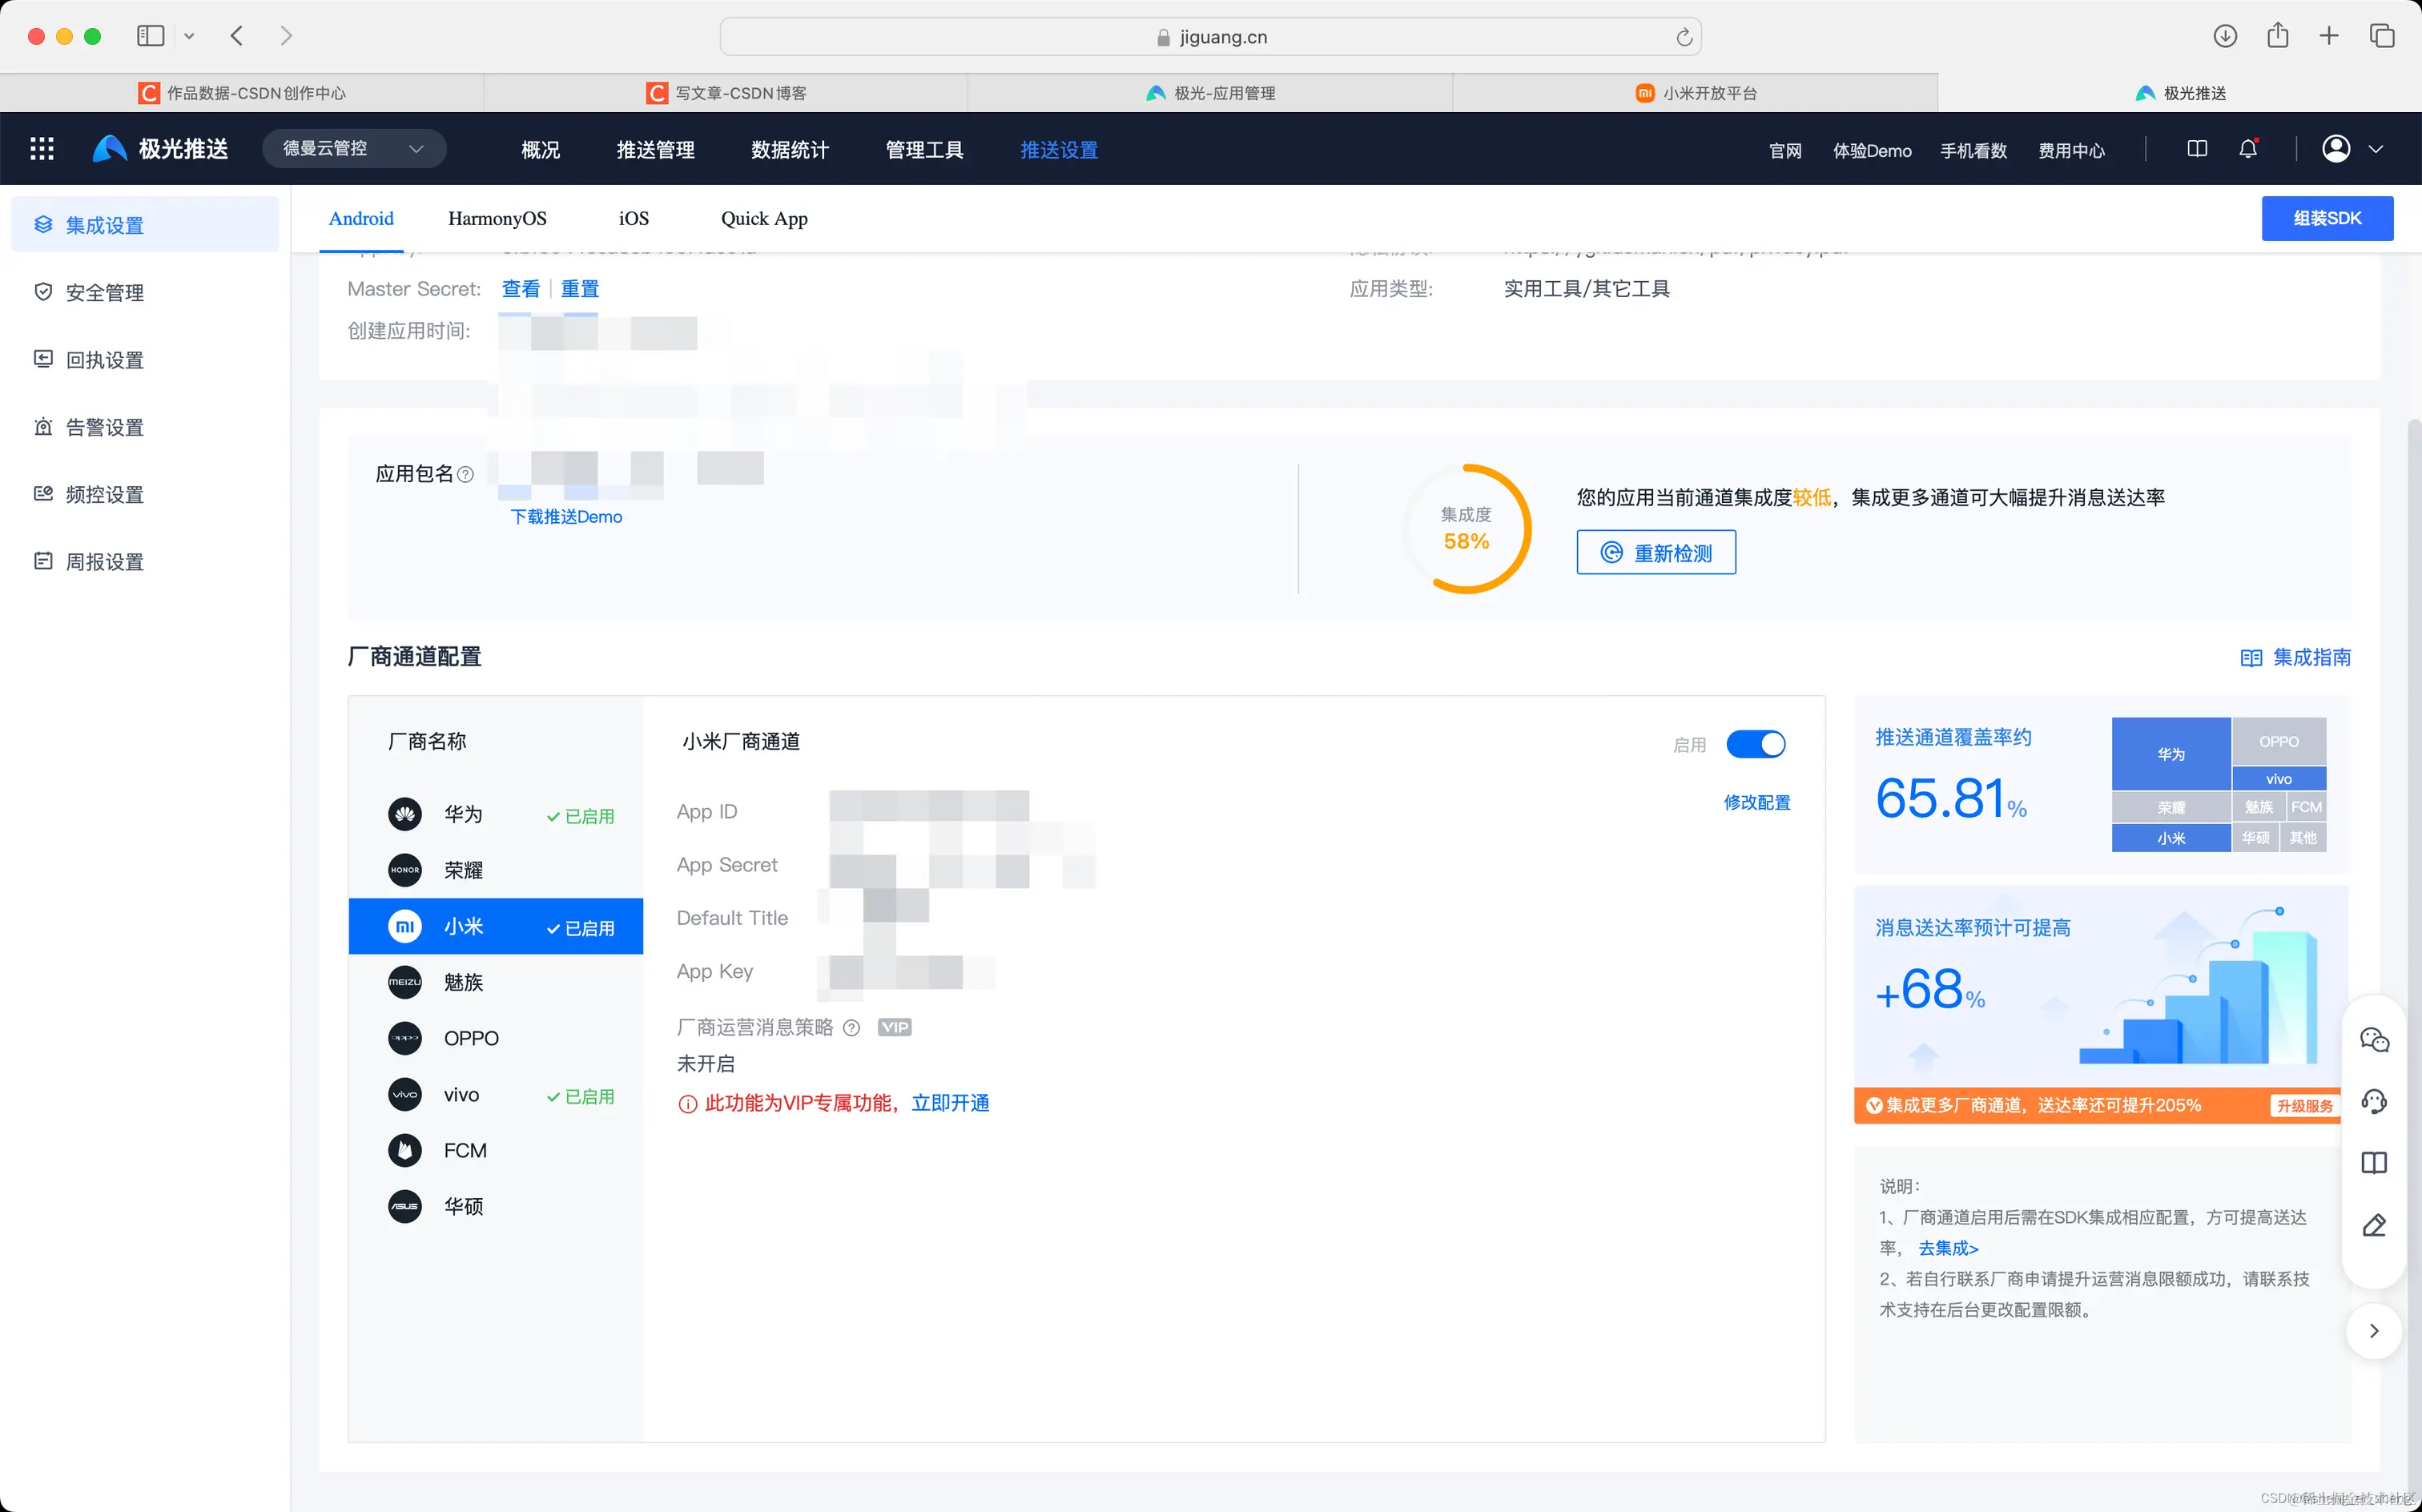Viewport: 2422px width, 1512px height.
Task: Collapse the floating panel with right arrow
Action: coord(2375,1331)
